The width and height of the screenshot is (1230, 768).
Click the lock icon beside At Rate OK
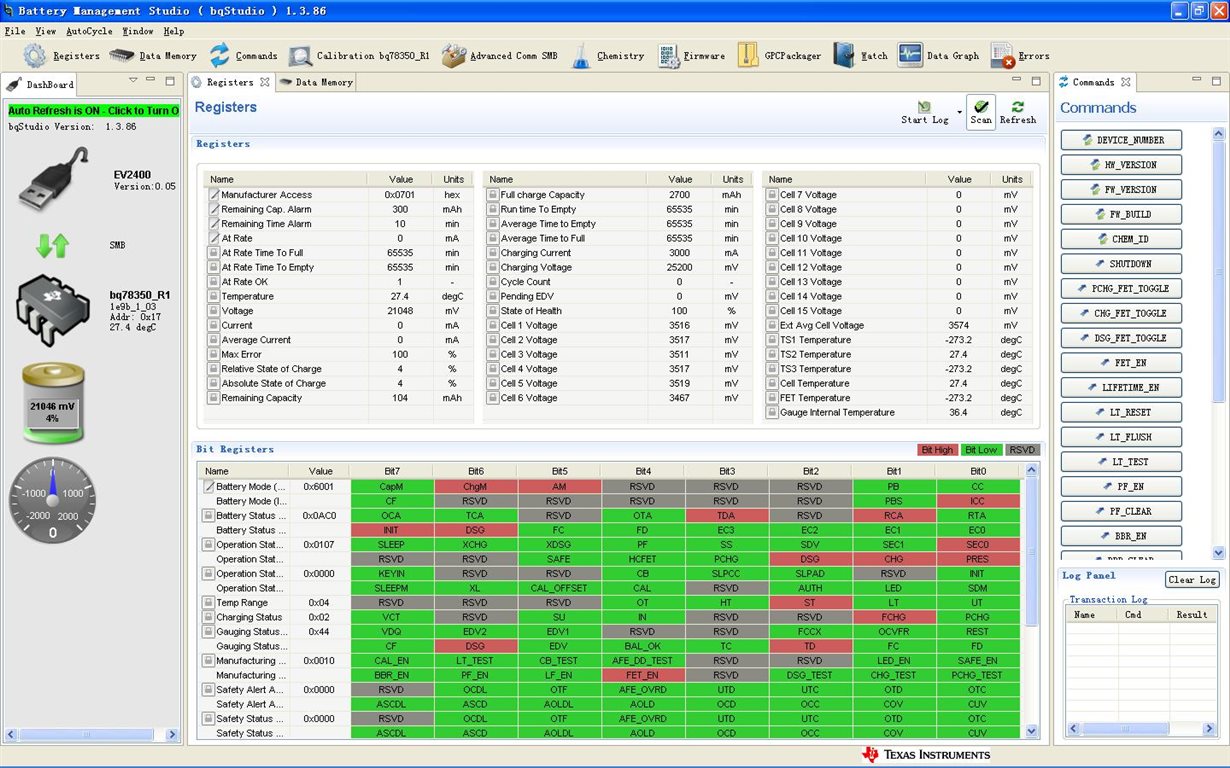[x=214, y=282]
